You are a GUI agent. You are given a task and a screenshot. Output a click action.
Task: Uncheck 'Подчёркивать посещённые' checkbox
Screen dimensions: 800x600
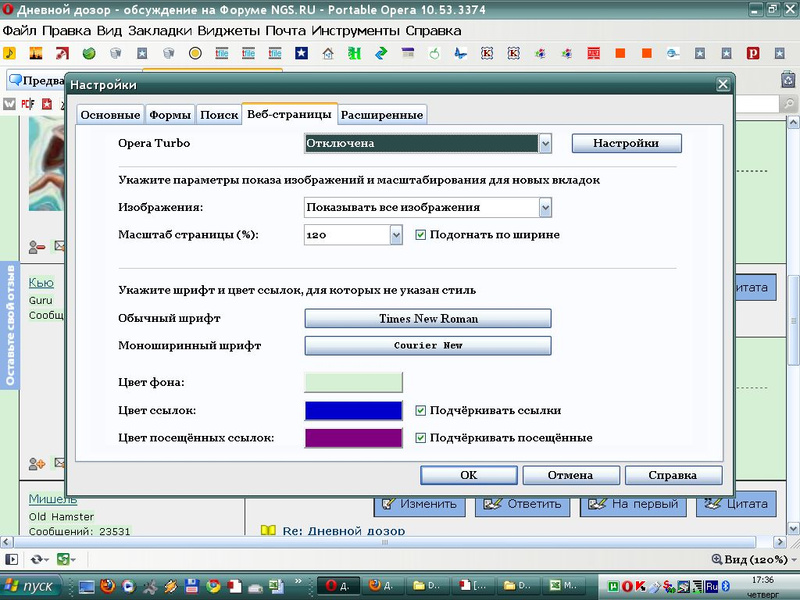[421, 438]
